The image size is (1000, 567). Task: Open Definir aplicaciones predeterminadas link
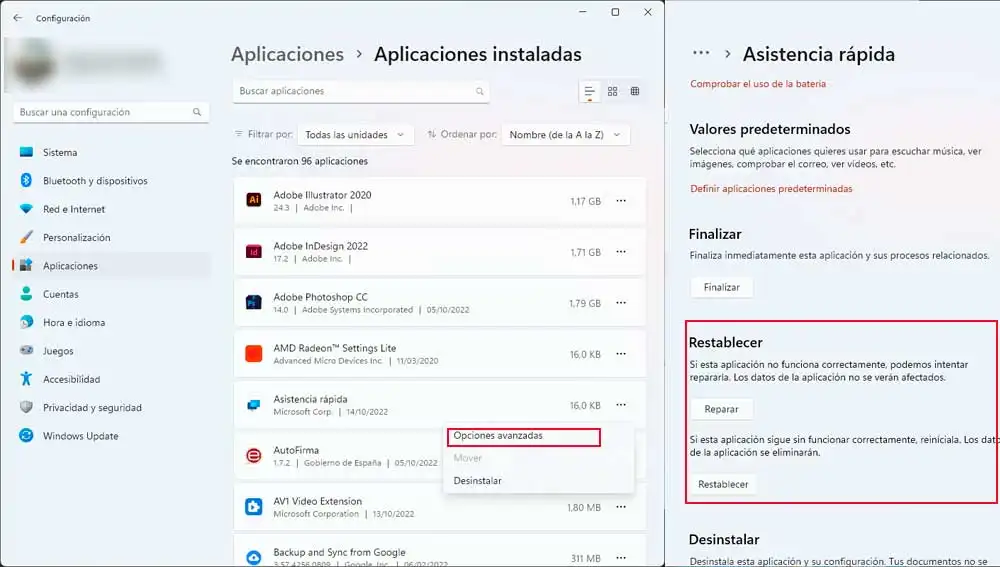[771, 189]
